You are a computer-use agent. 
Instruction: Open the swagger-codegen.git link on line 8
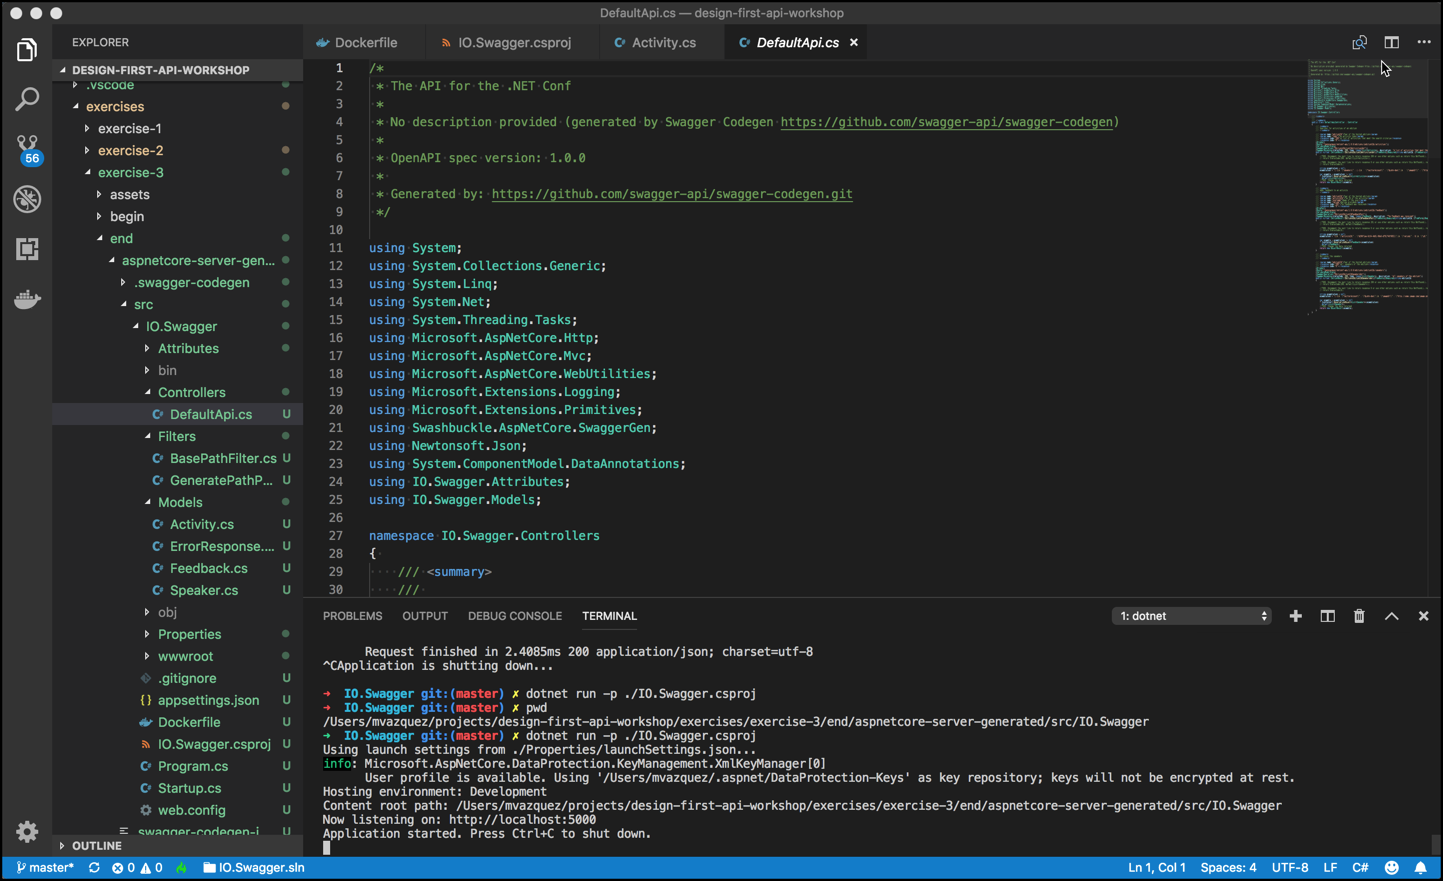click(672, 194)
